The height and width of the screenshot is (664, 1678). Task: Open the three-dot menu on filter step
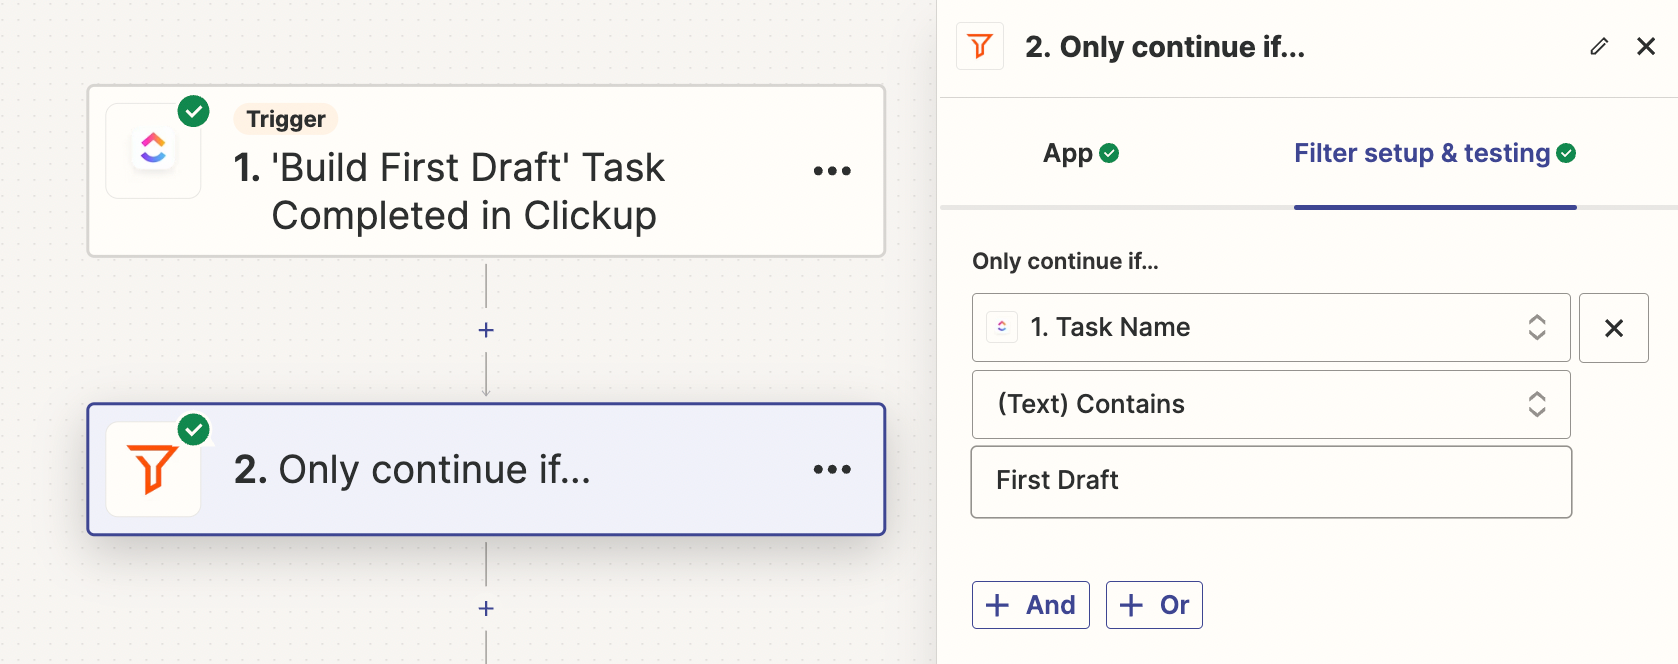tap(832, 469)
